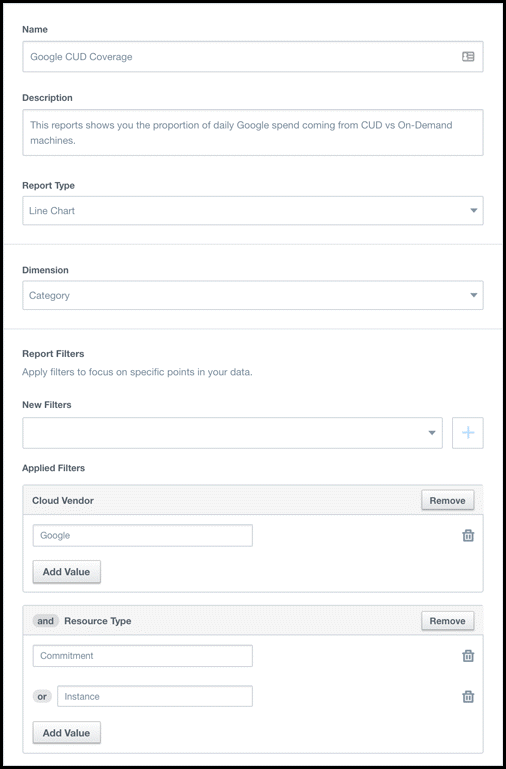
Task: Add Value to Cloud Vendor filter
Action: point(67,572)
